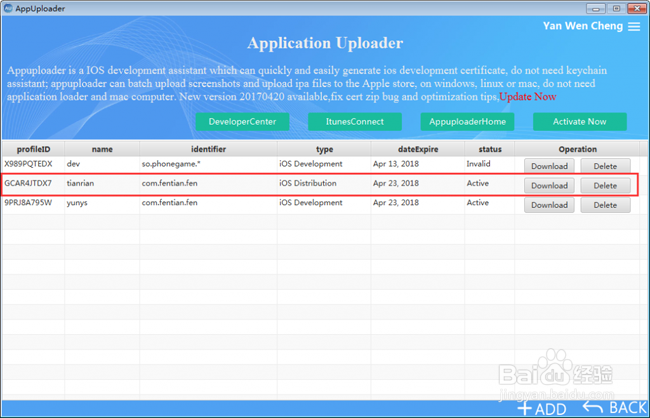Screen dimensions: 650x418
Task: Click the name cell tianrian
Action: click(x=80, y=183)
